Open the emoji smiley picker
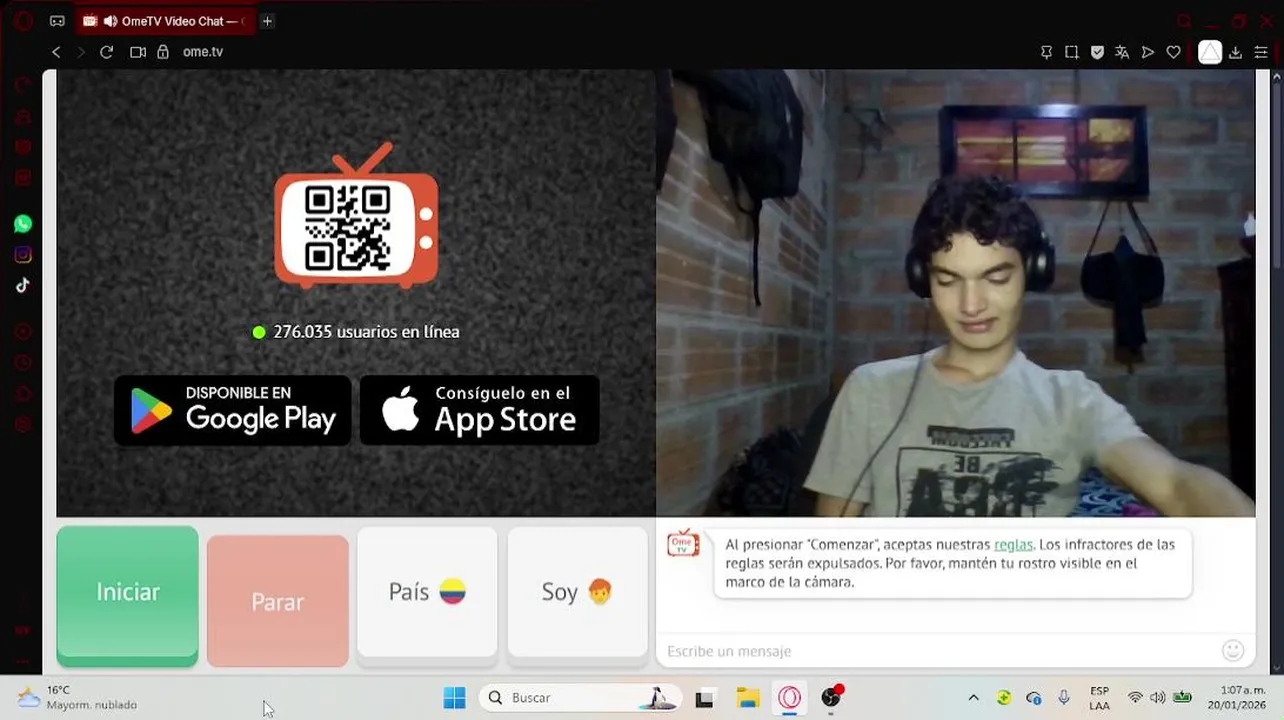This screenshot has width=1284, height=720. [1233, 651]
